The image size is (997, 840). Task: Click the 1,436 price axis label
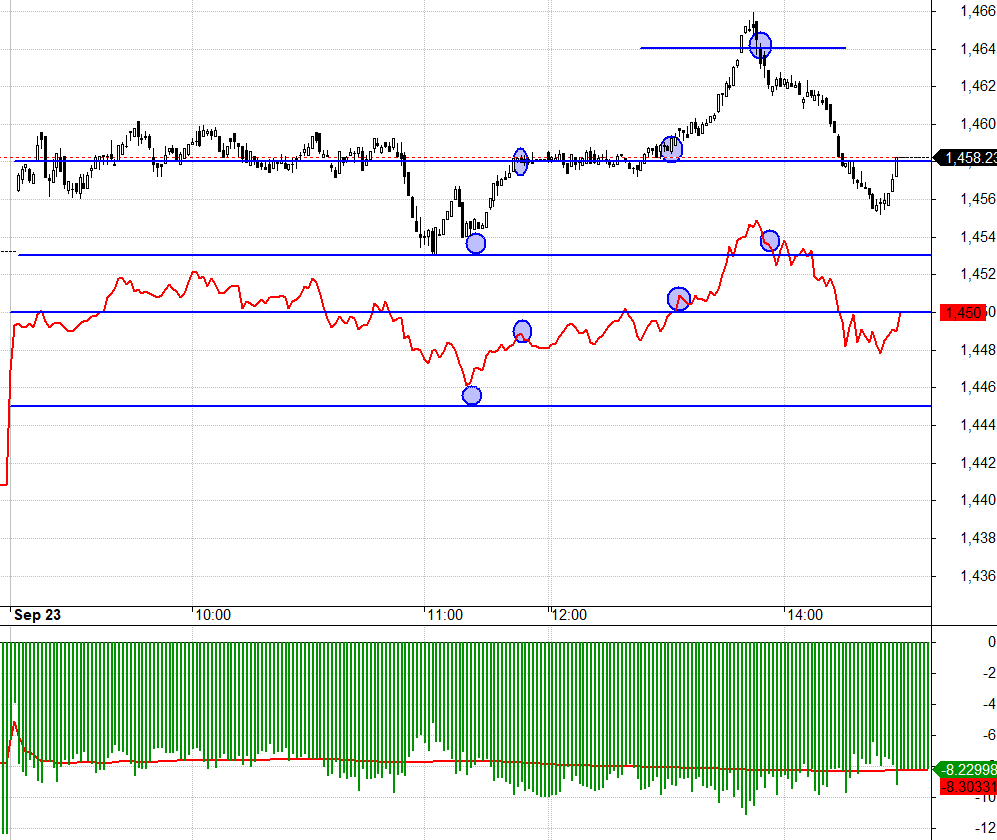pyautogui.click(x=977, y=576)
